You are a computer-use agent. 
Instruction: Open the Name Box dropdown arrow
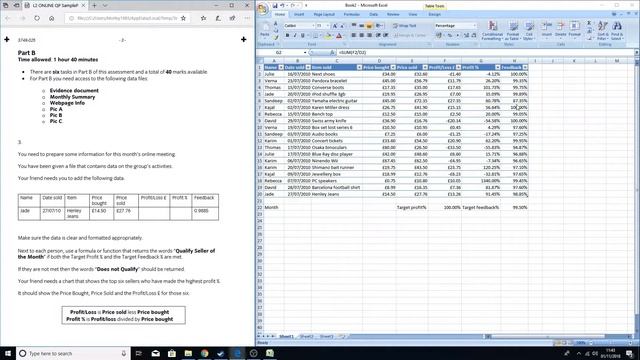coord(305,53)
